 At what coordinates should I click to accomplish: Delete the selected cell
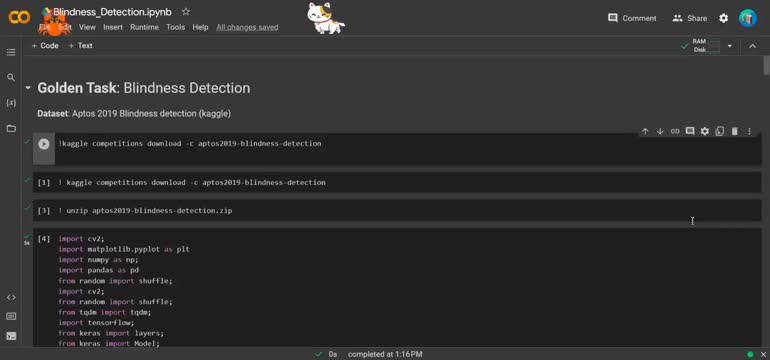[735, 131]
